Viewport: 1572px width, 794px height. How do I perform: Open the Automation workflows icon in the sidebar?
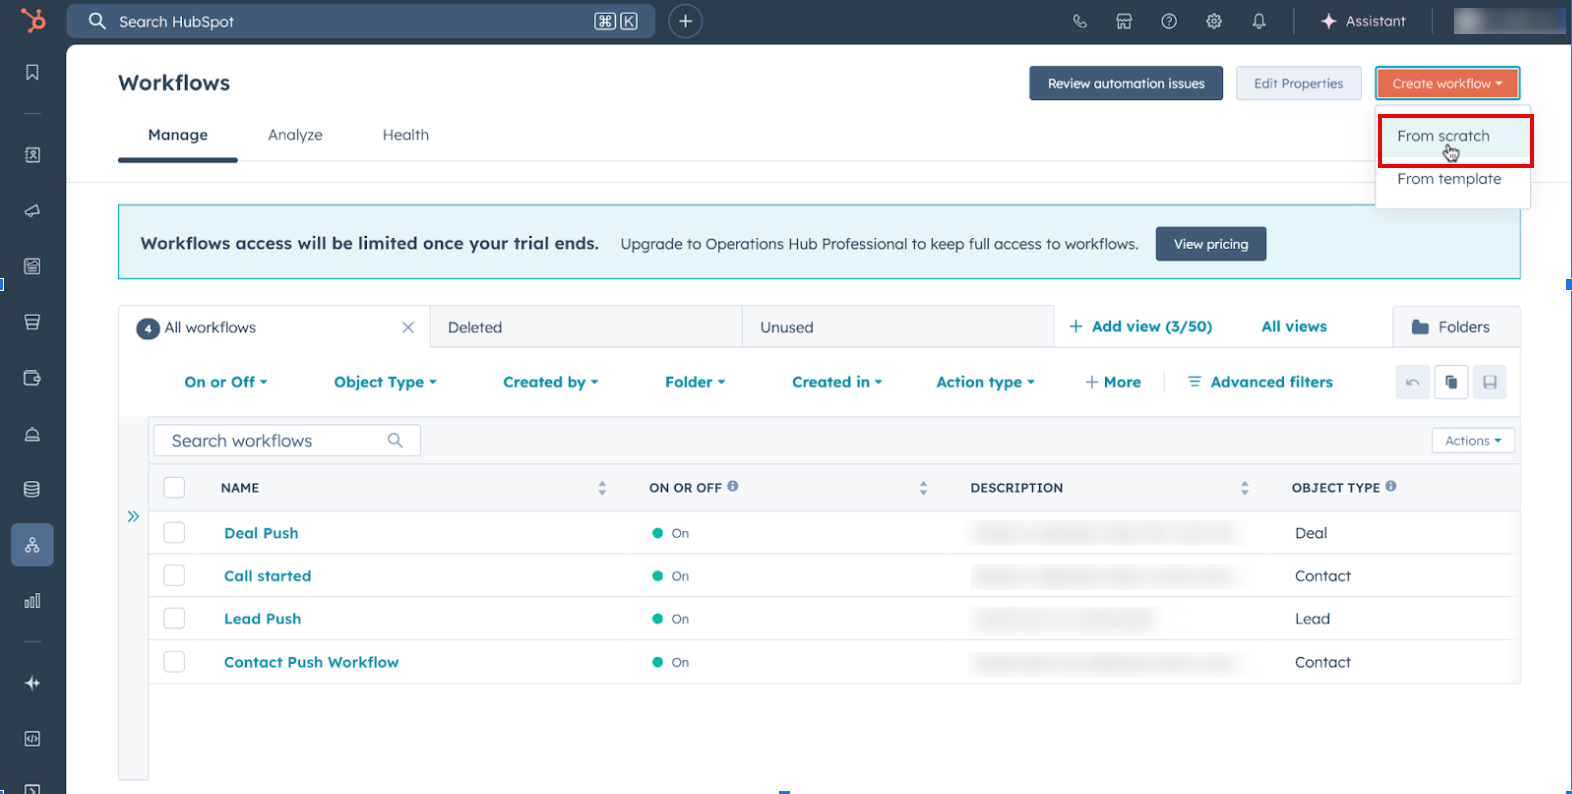click(32, 545)
